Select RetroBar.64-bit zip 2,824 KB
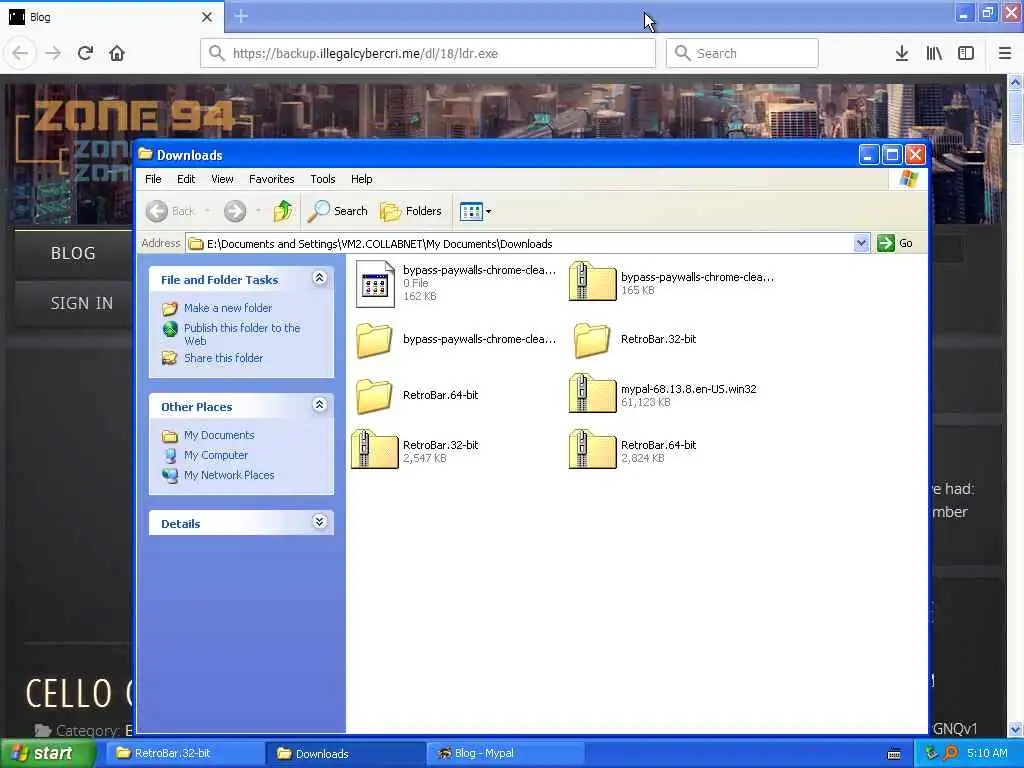 point(633,450)
